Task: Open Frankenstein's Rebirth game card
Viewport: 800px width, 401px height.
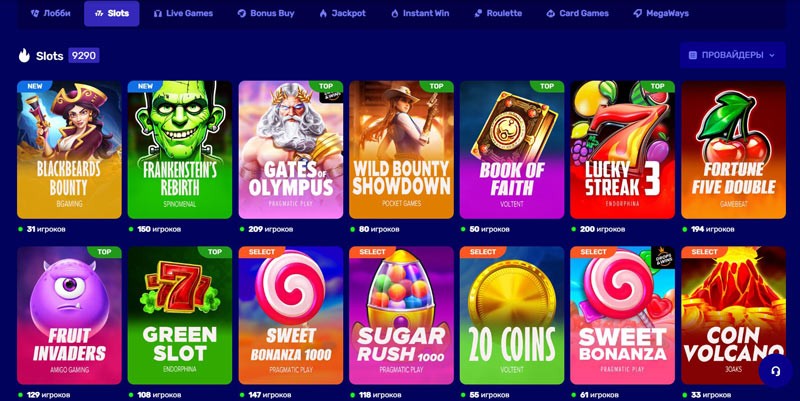Action: 180,149
